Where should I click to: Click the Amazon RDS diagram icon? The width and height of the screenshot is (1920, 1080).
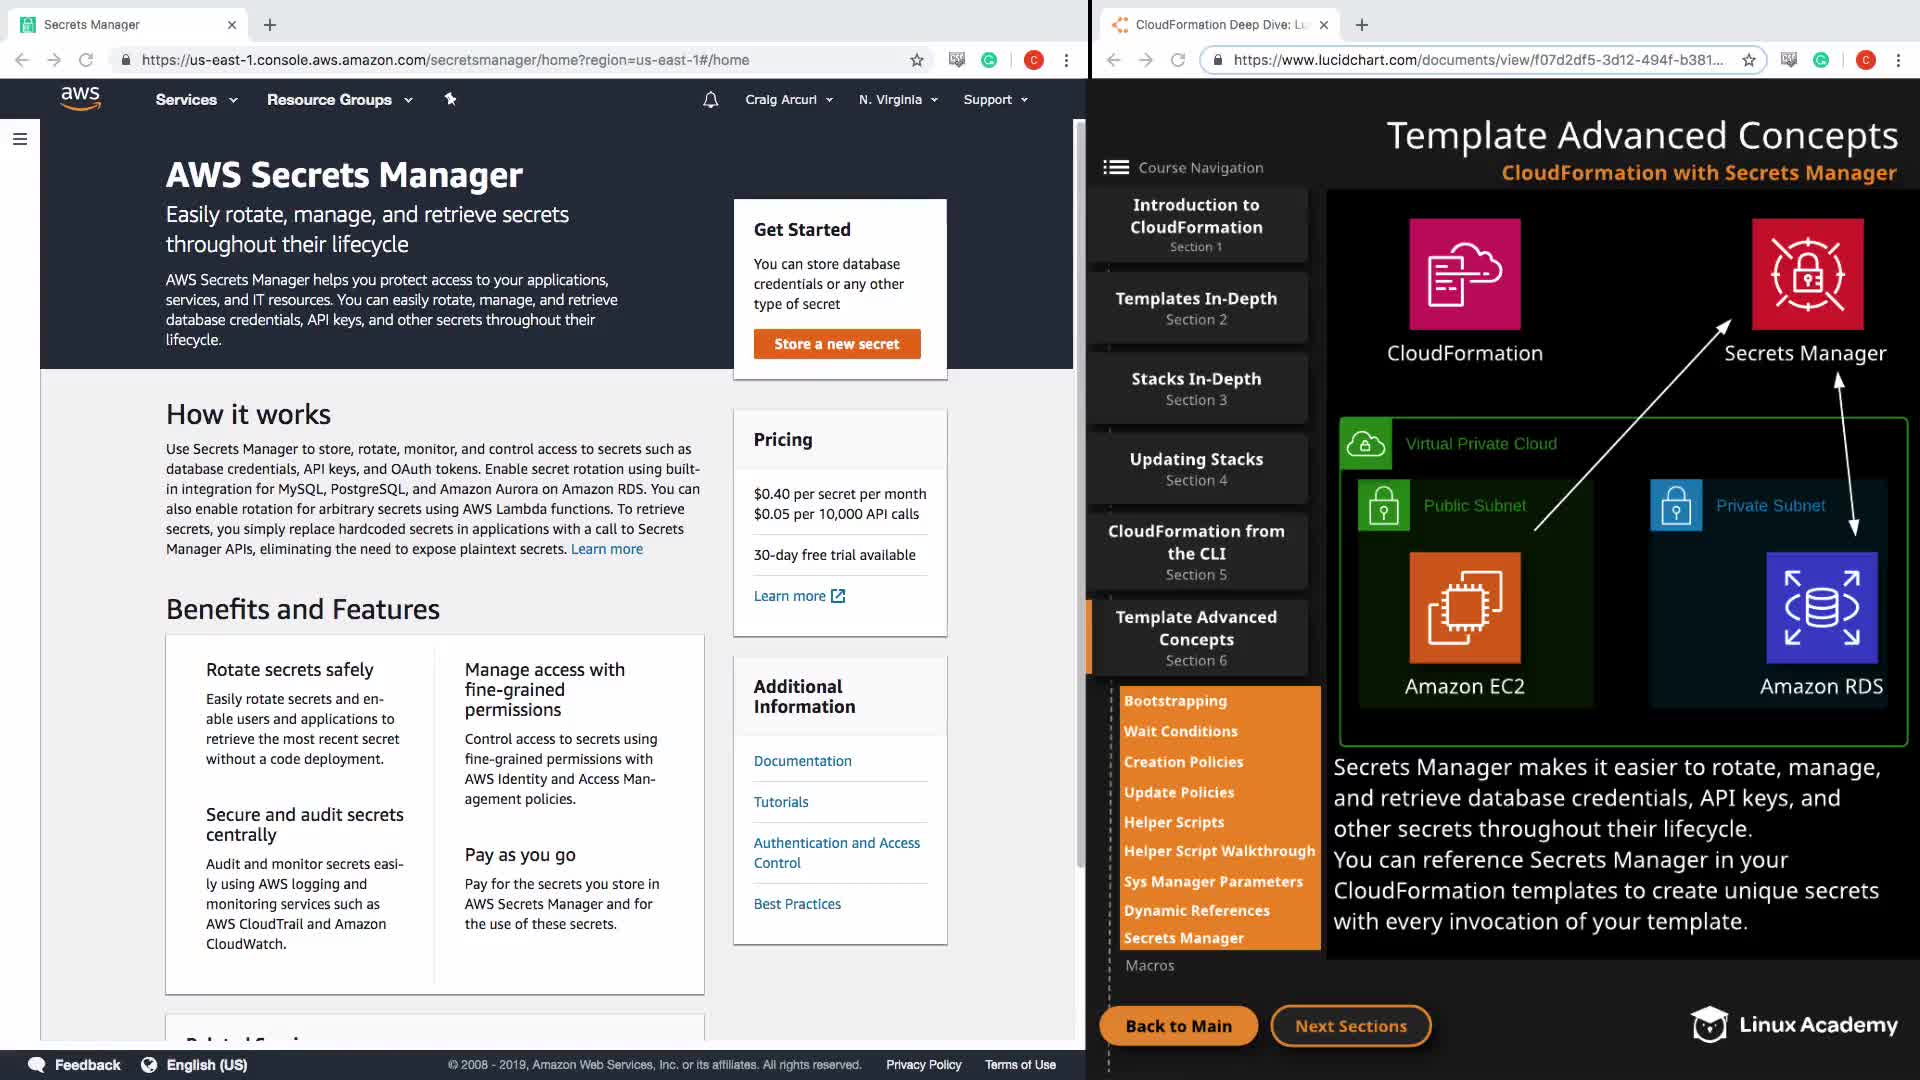point(1821,608)
